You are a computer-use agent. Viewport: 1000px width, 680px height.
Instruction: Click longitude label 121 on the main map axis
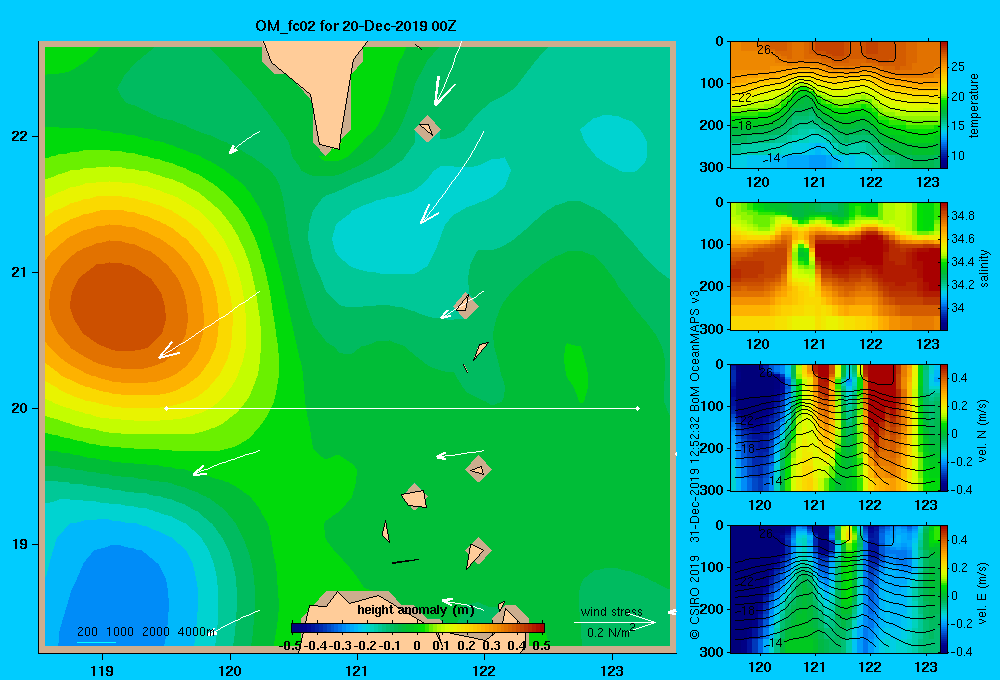click(357, 670)
